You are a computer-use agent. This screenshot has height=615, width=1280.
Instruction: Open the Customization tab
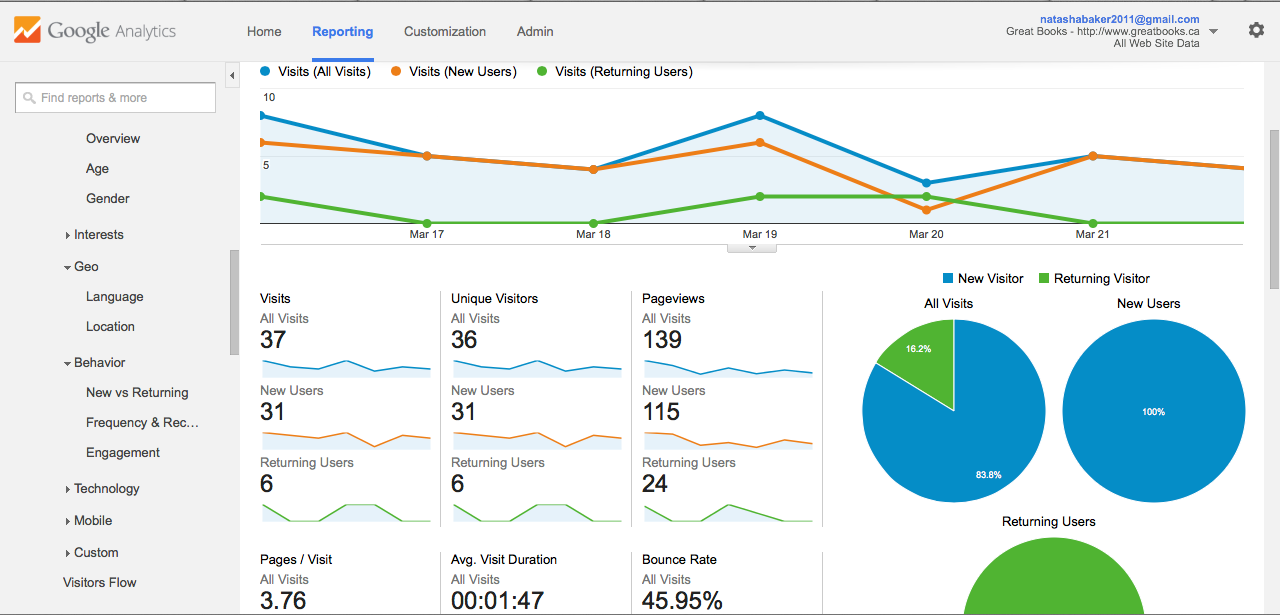[x=445, y=32]
